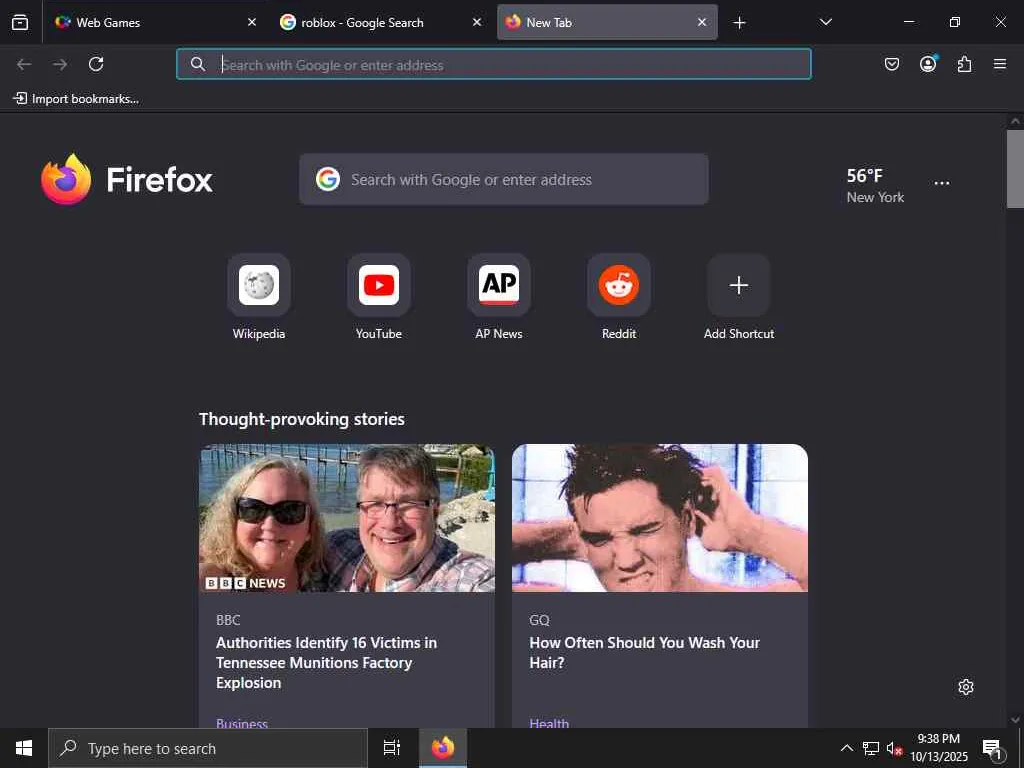1024x768 pixels.
Task: Click the Firefox taskbar icon
Action: pos(443,748)
